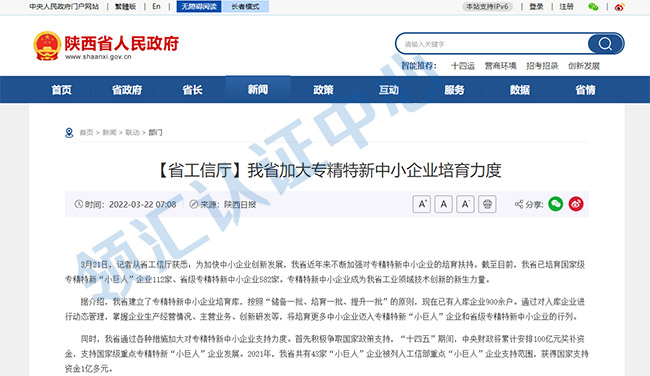Open the 数据 navigation tab
Viewport: 650px width, 376px height.
[520, 90]
